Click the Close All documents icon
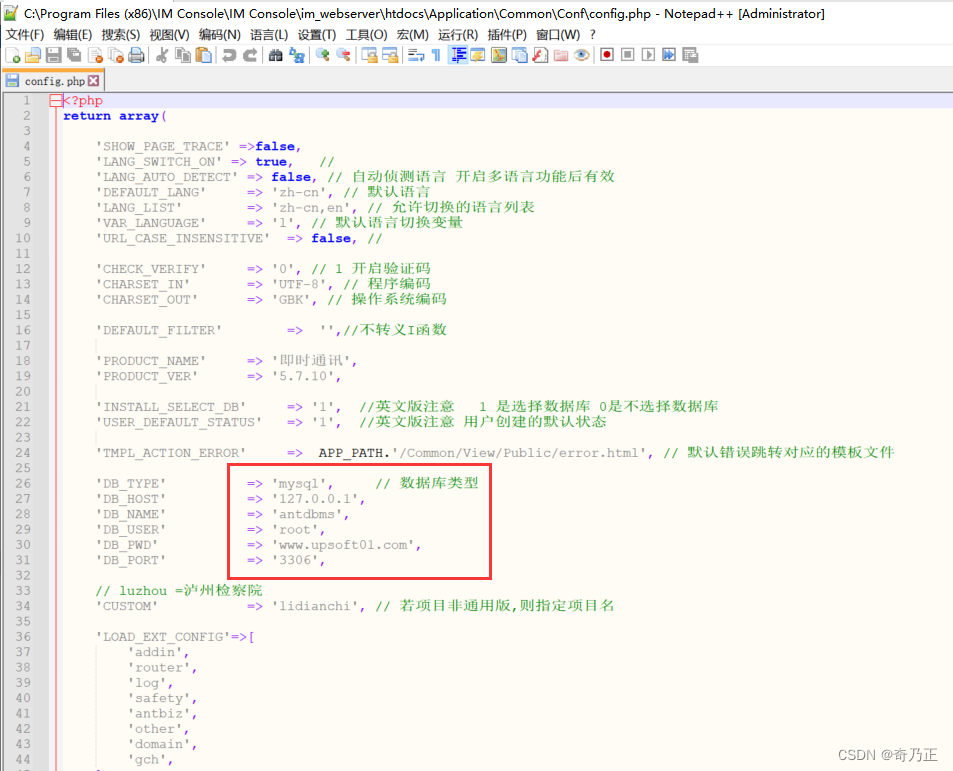Screen dimensions: 953x771 pyautogui.click(x=115, y=55)
